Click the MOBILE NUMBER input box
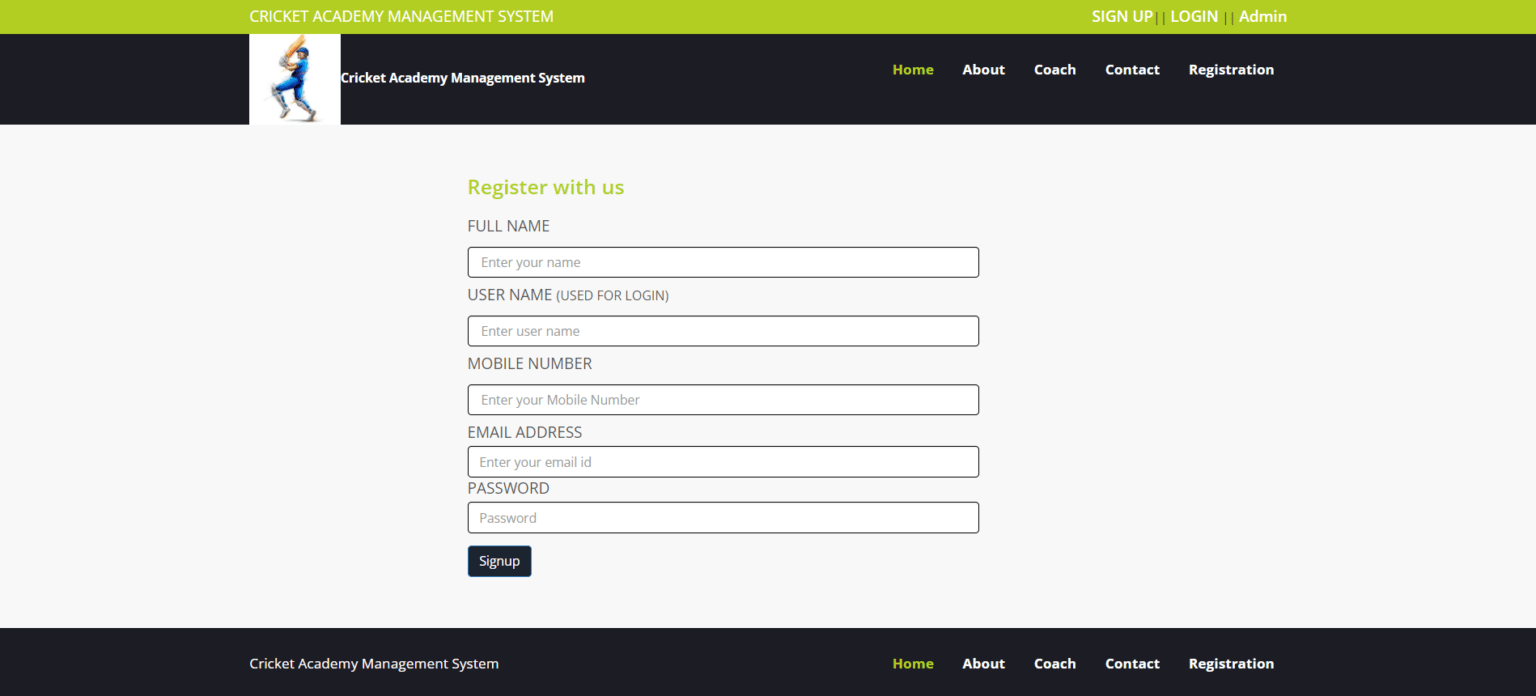This screenshot has height=696, width=1536. 723,399
